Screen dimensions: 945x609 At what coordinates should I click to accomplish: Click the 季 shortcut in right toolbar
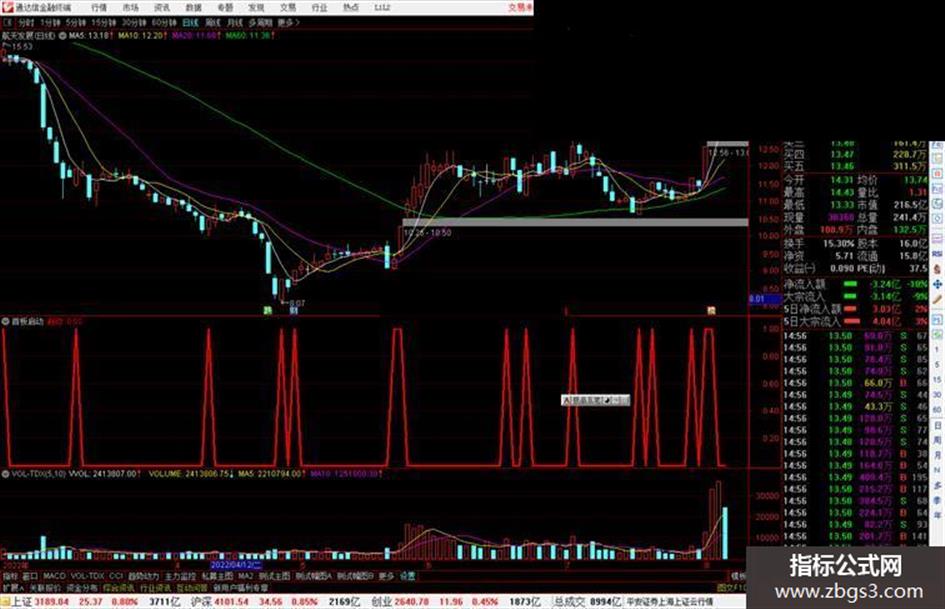point(937,500)
